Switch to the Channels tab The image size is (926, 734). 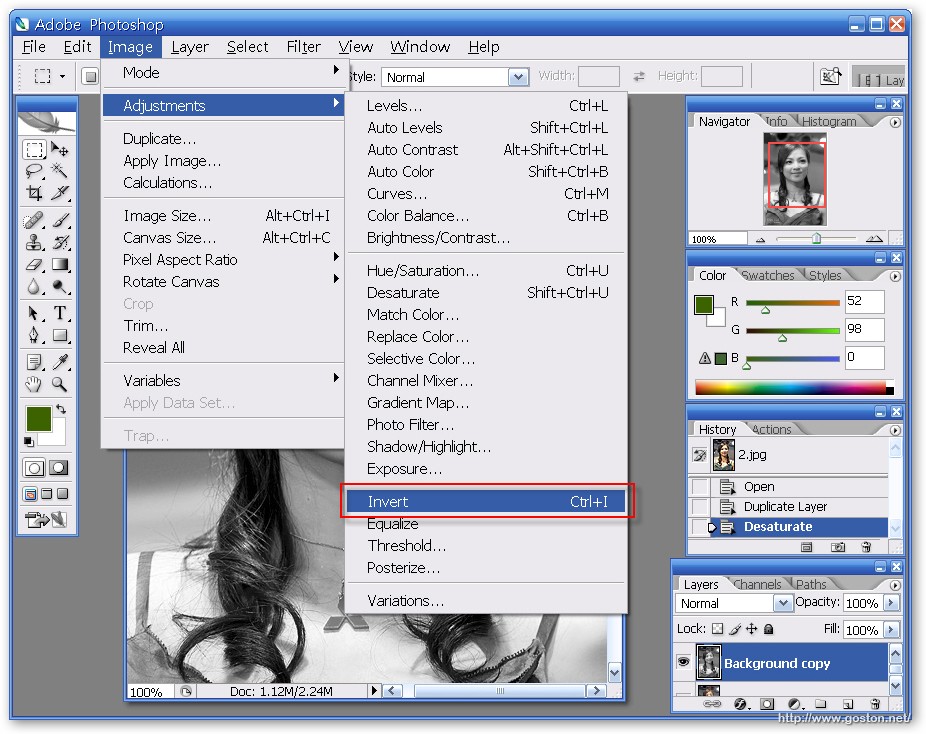[757, 584]
